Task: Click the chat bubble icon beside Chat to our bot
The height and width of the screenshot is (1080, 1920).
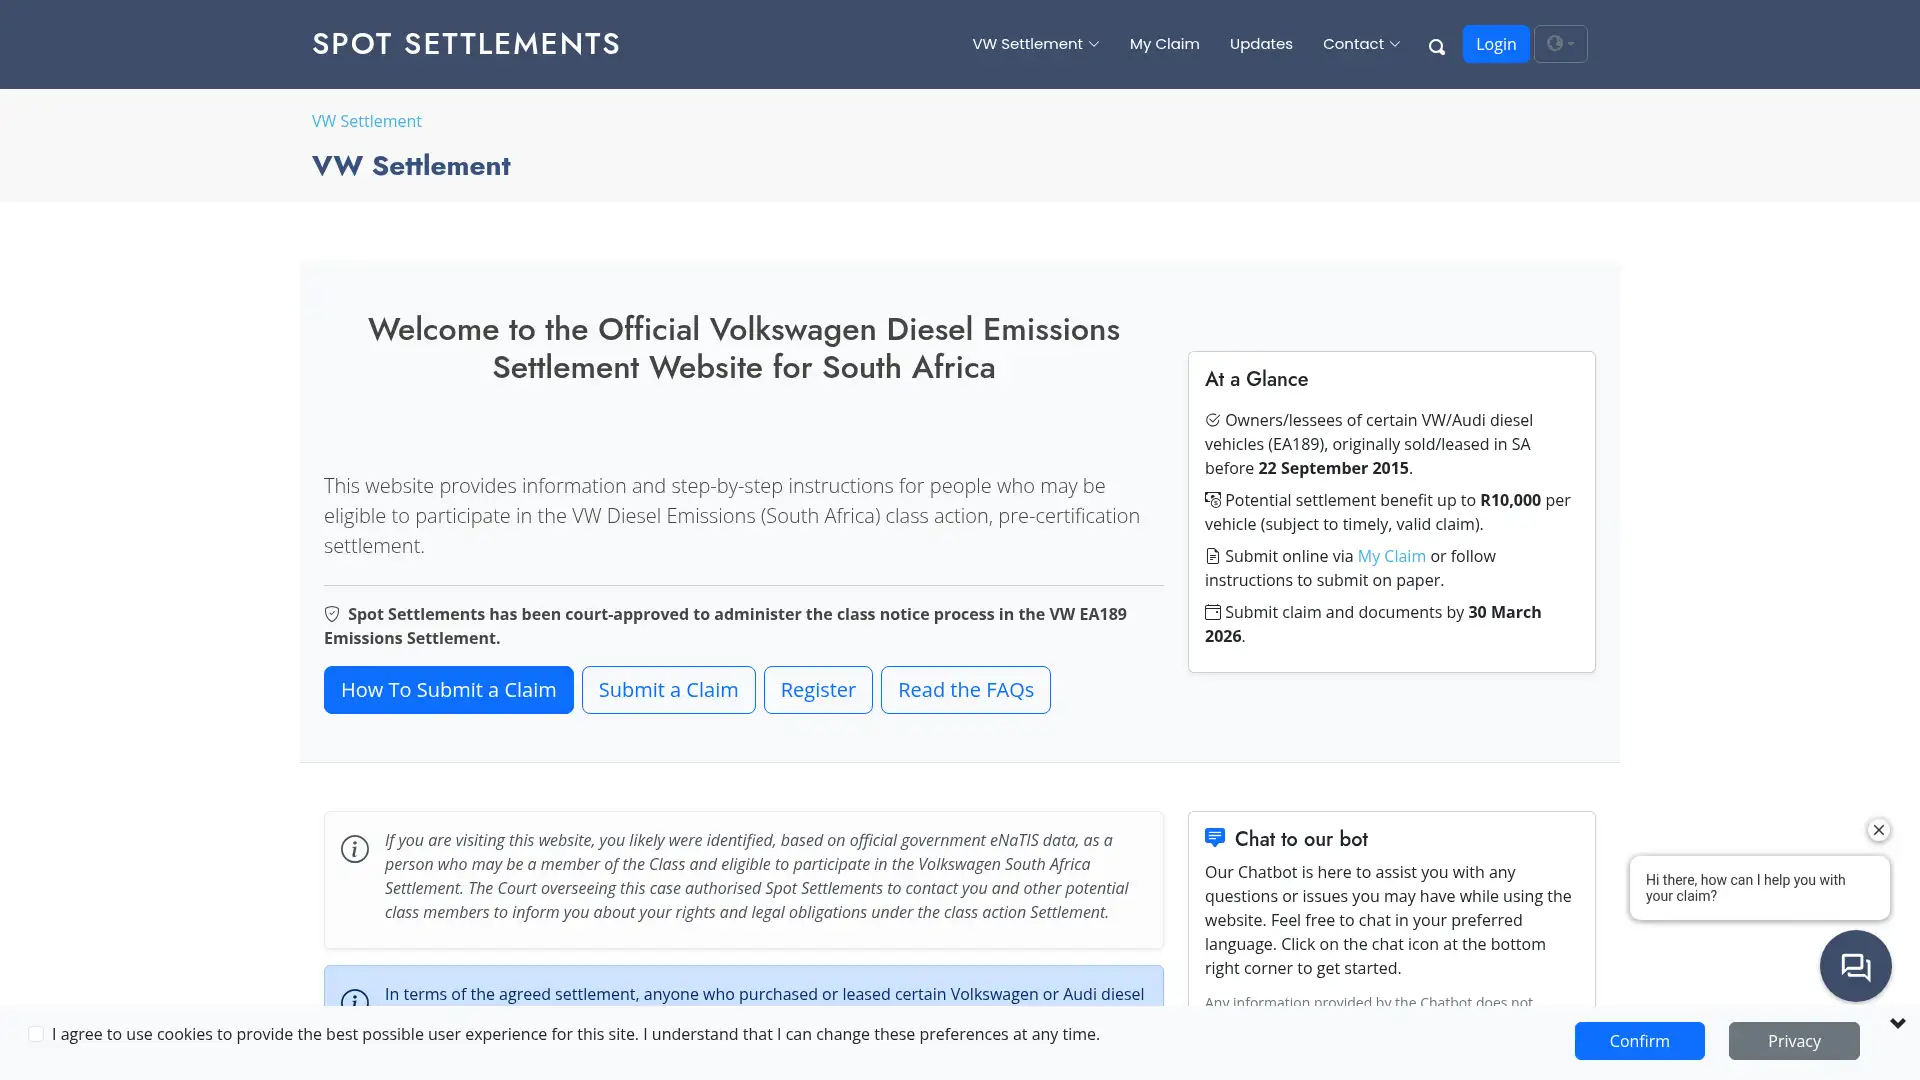Action: pyautogui.click(x=1214, y=838)
